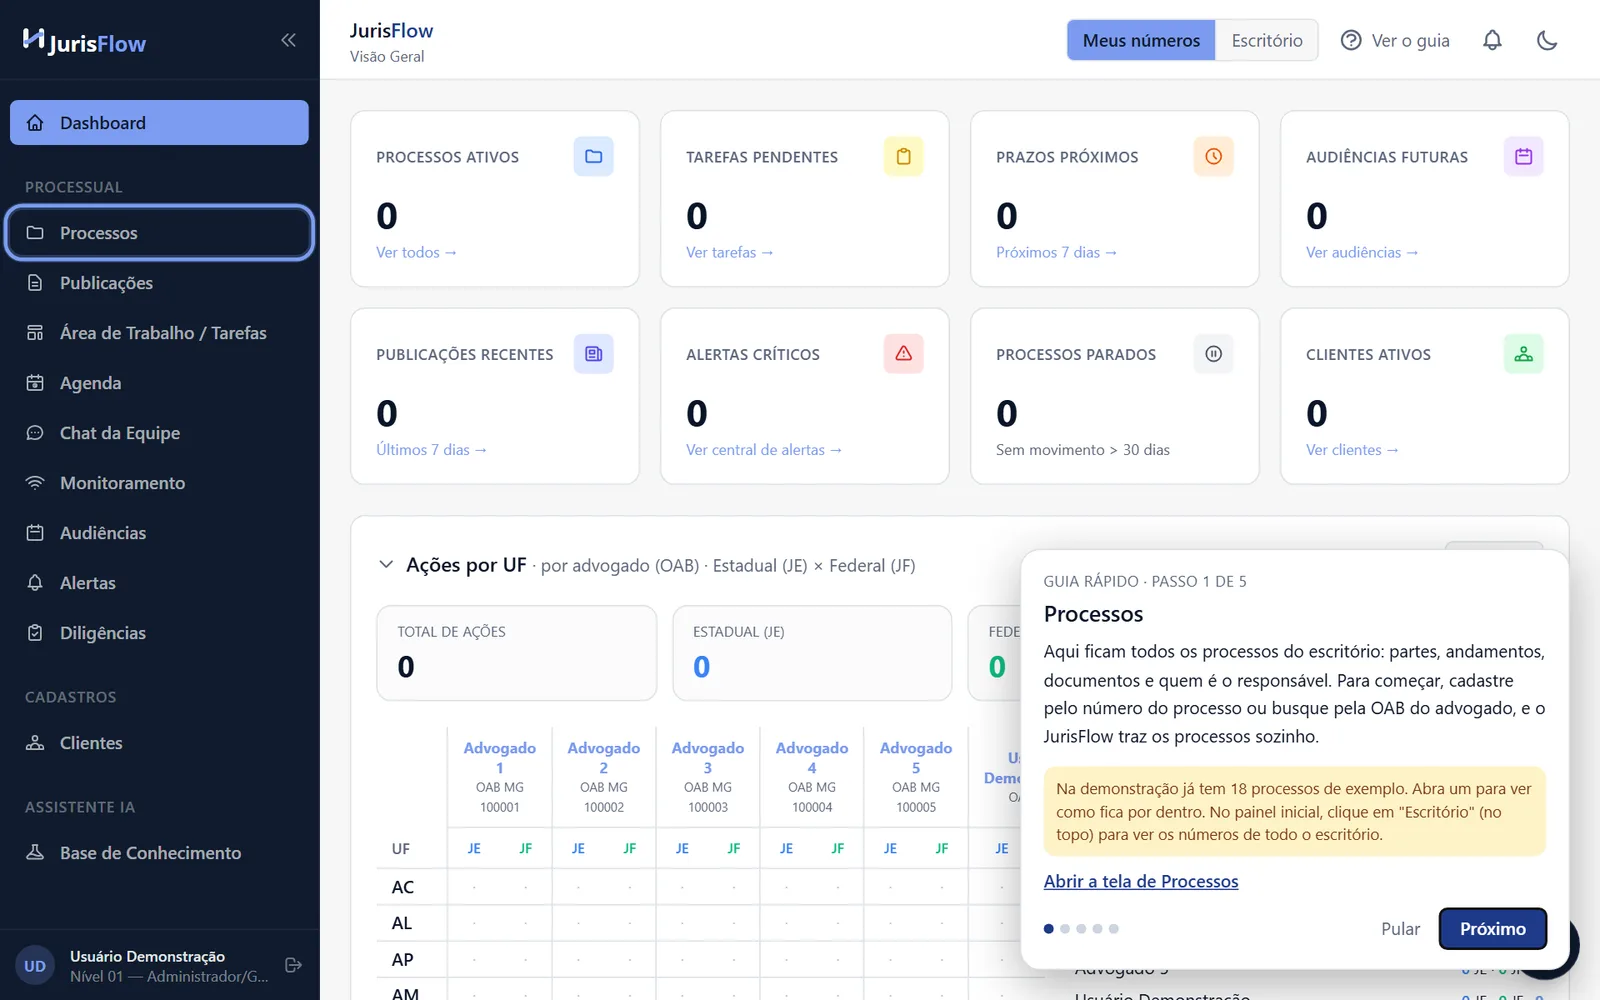This screenshot has height=1000, width=1600.
Task: Open Agenda in the sidebar
Action: 159,382
